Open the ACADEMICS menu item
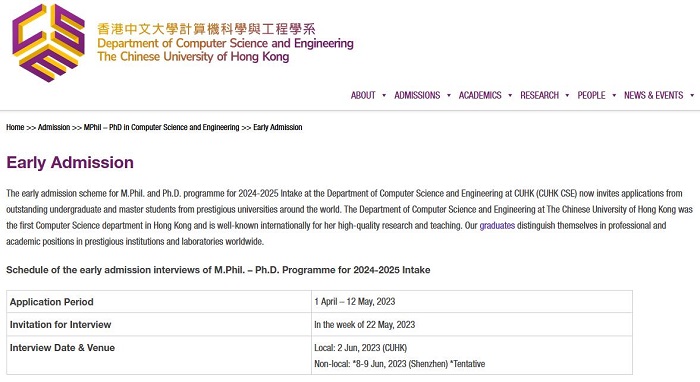This screenshot has width=700, height=382. (480, 95)
